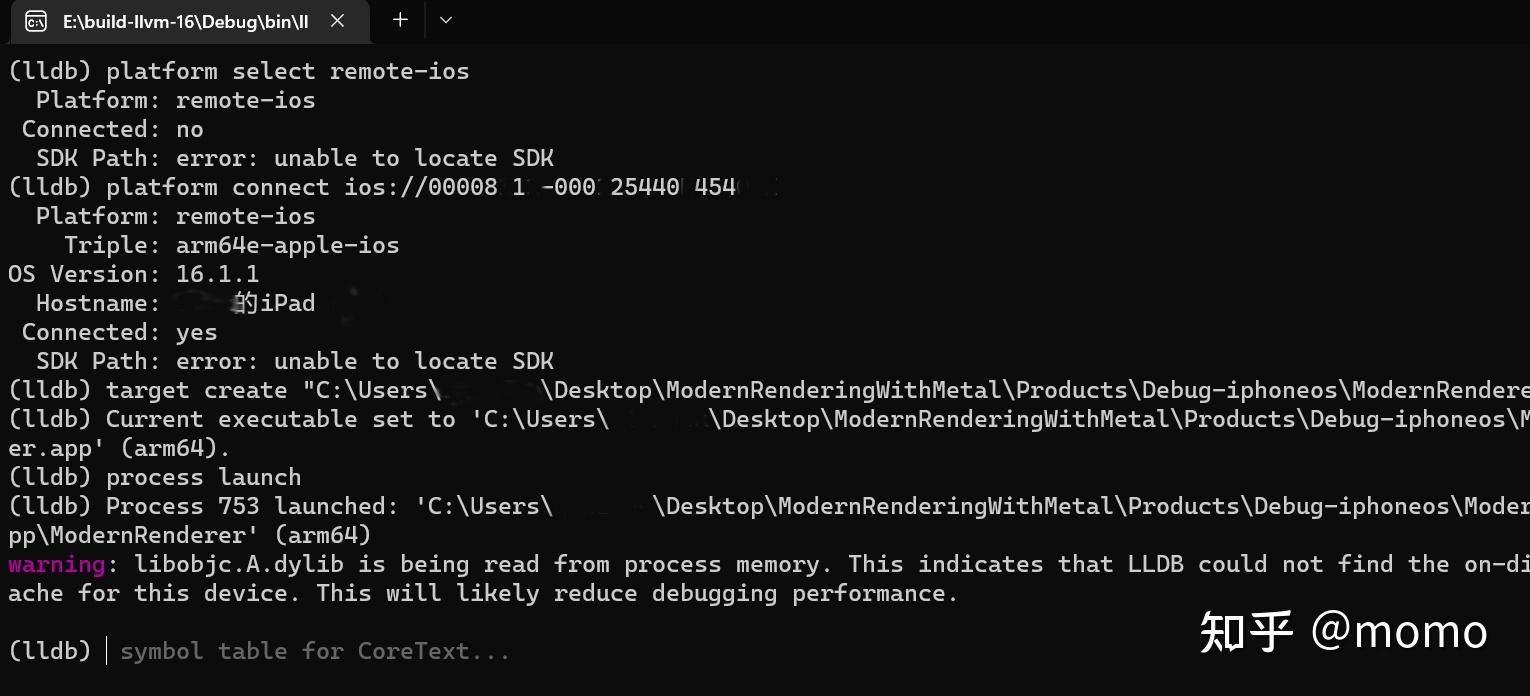
Task: Expand the new tab profile dropdown chevron
Action: pyautogui.click(x=446, y=20)
